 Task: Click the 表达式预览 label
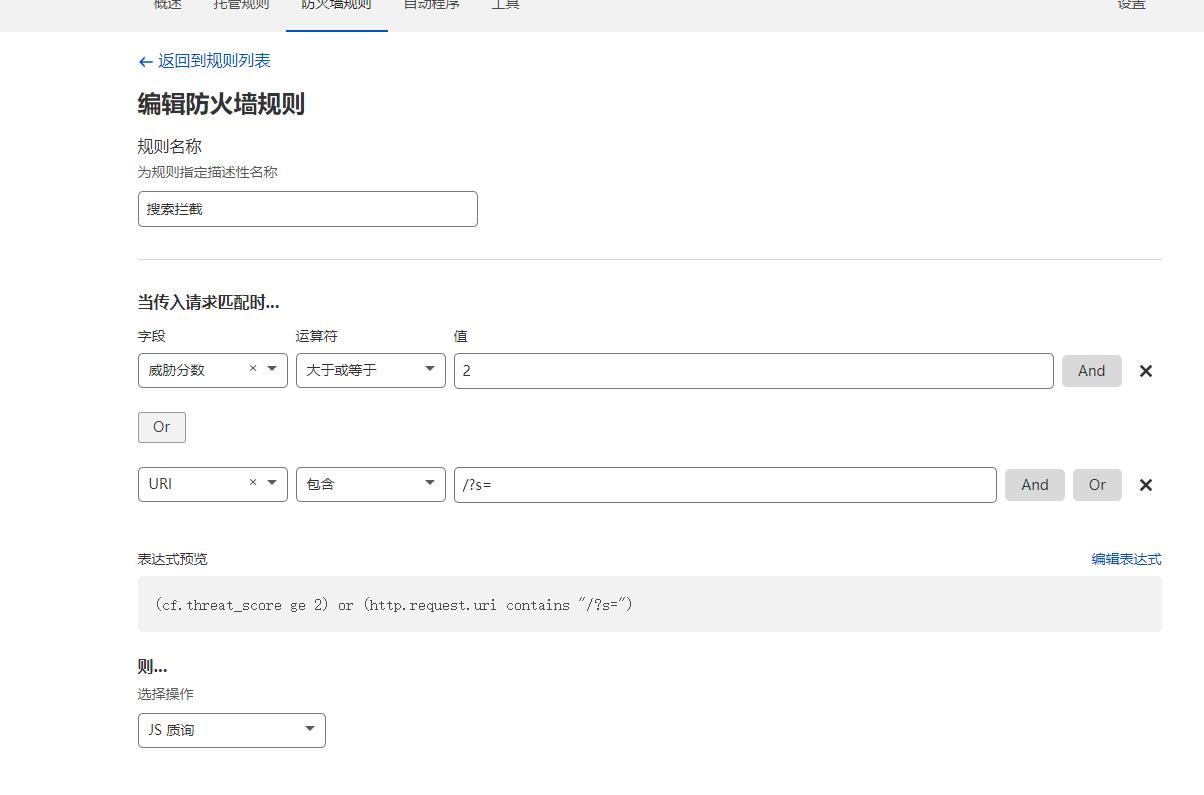pyautogui.click(x=173, y=559)
